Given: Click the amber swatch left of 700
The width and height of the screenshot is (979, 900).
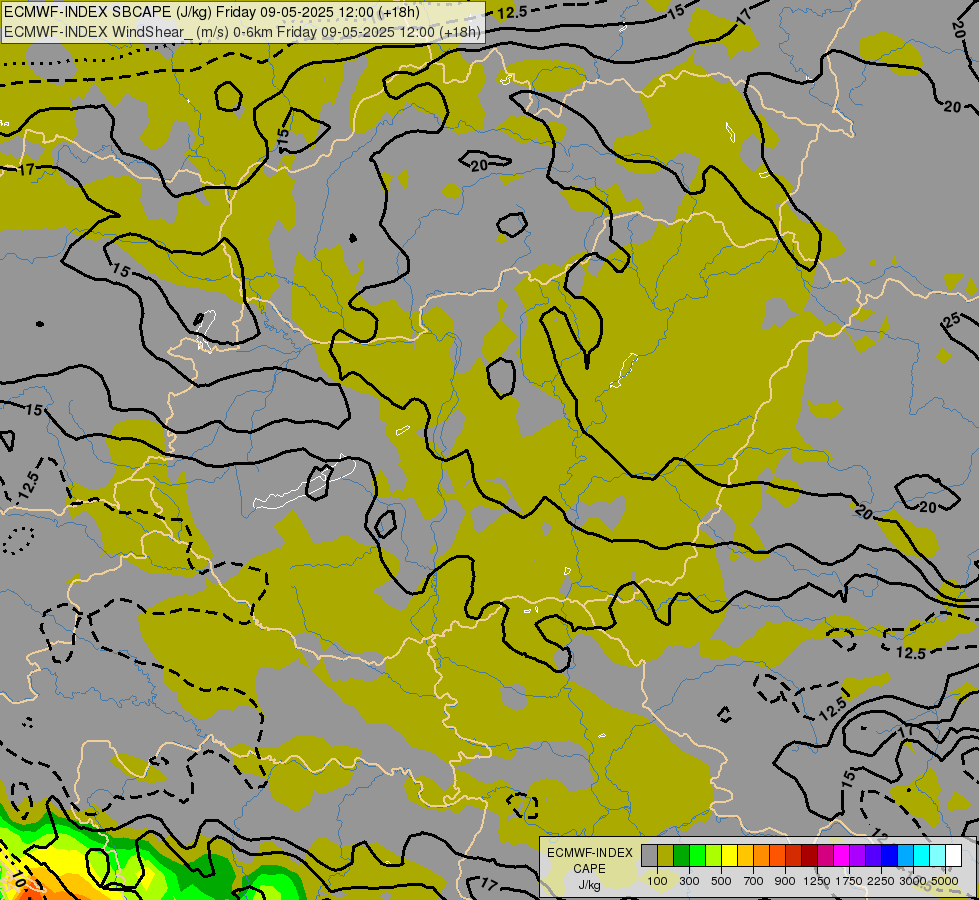Looking at the screenshot, I should [x=745, y=855].
